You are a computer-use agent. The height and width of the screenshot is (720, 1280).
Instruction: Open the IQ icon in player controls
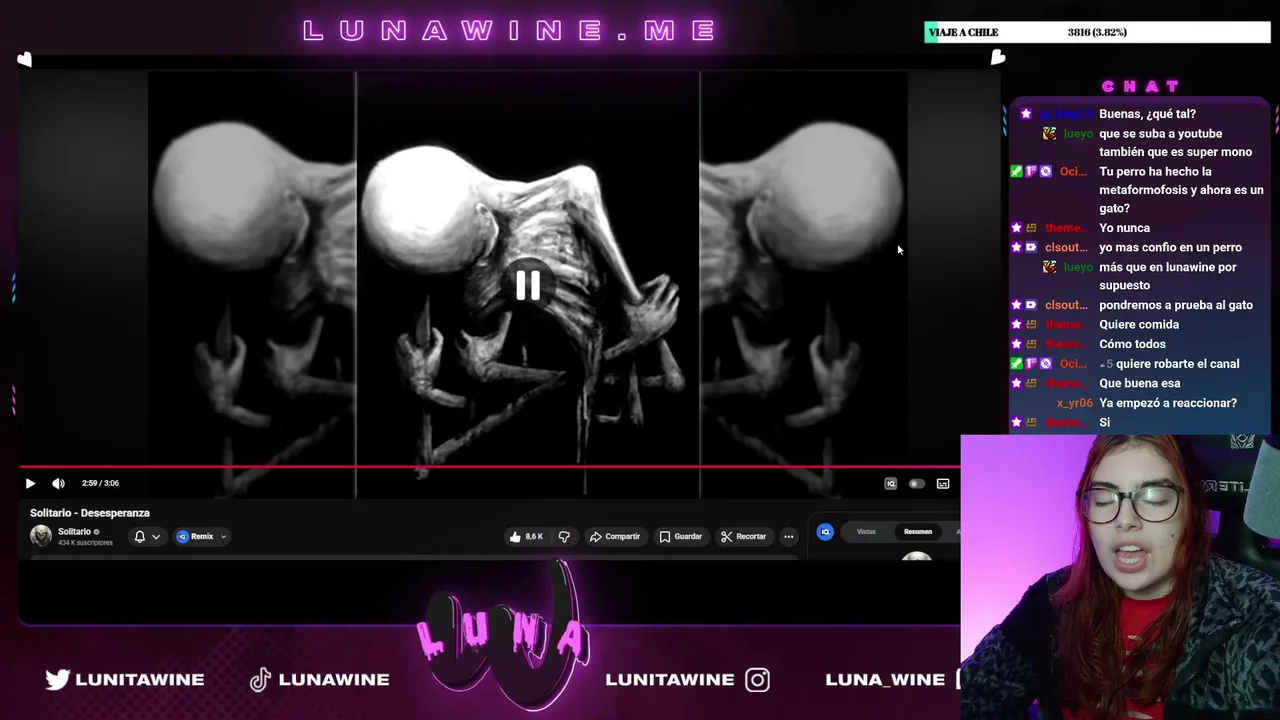tap(890, 484)
